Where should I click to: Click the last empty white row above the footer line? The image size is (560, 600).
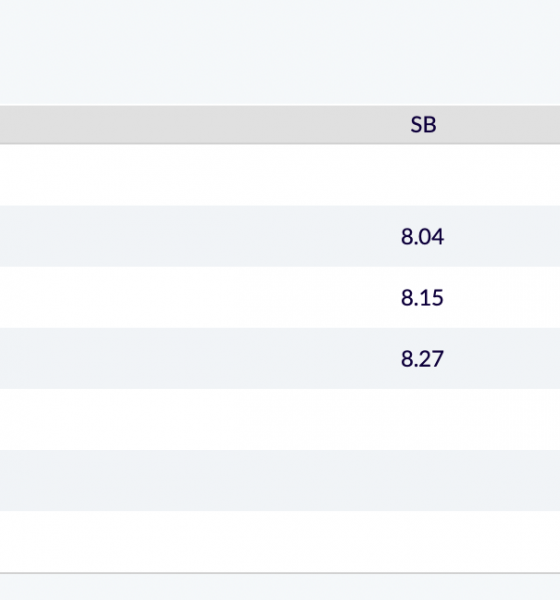(280, 542)
